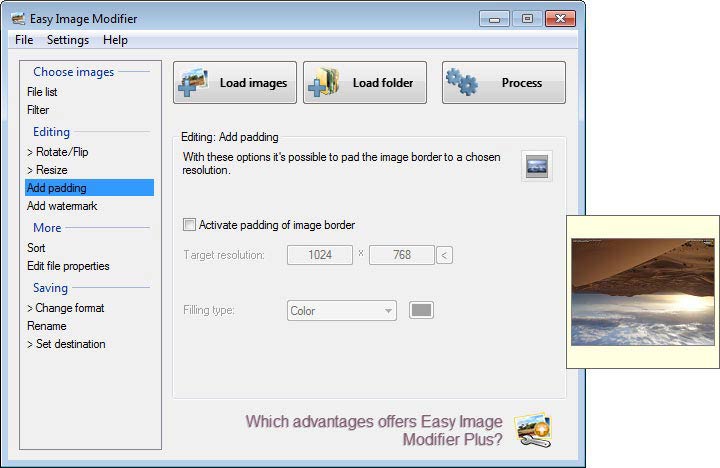Open the Help menu
720x468 pixels.
tap(115, 40)
